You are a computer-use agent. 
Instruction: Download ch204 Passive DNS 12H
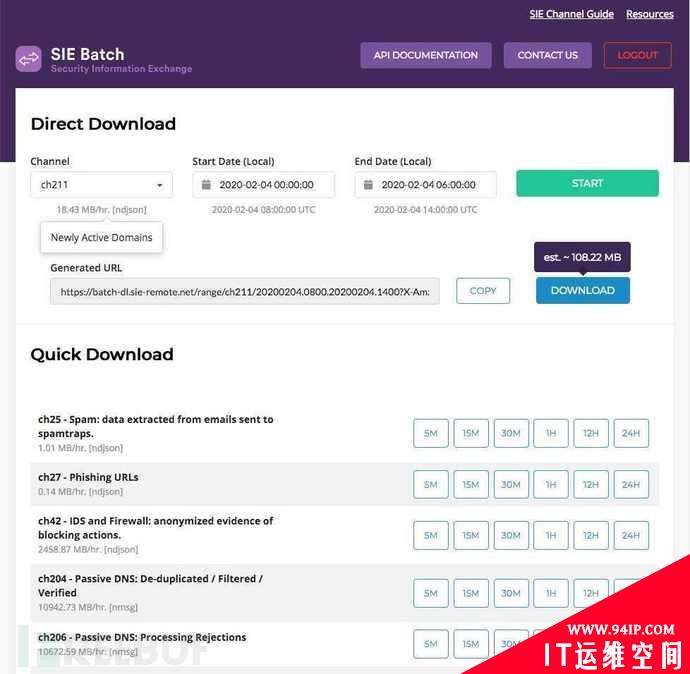click(x=591, y=593)
